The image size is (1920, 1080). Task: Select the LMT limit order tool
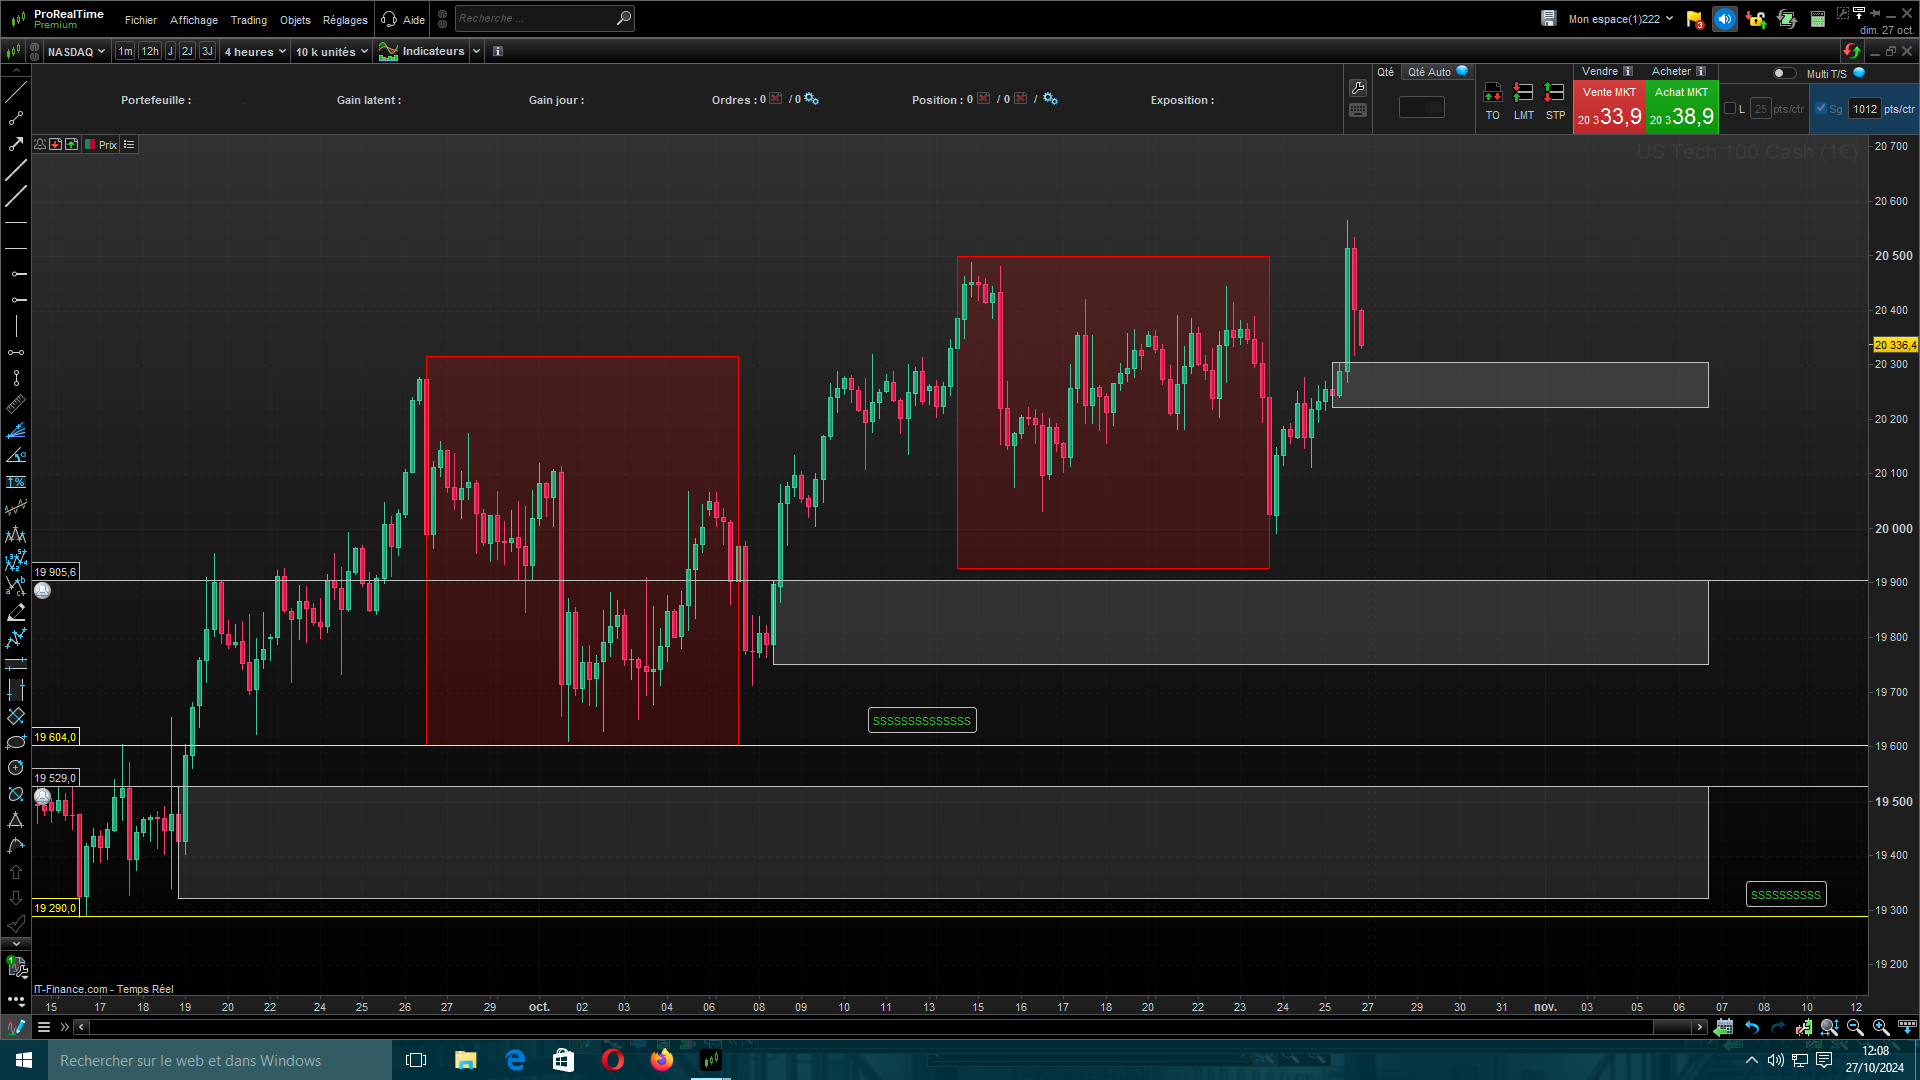coord(1523,100)
